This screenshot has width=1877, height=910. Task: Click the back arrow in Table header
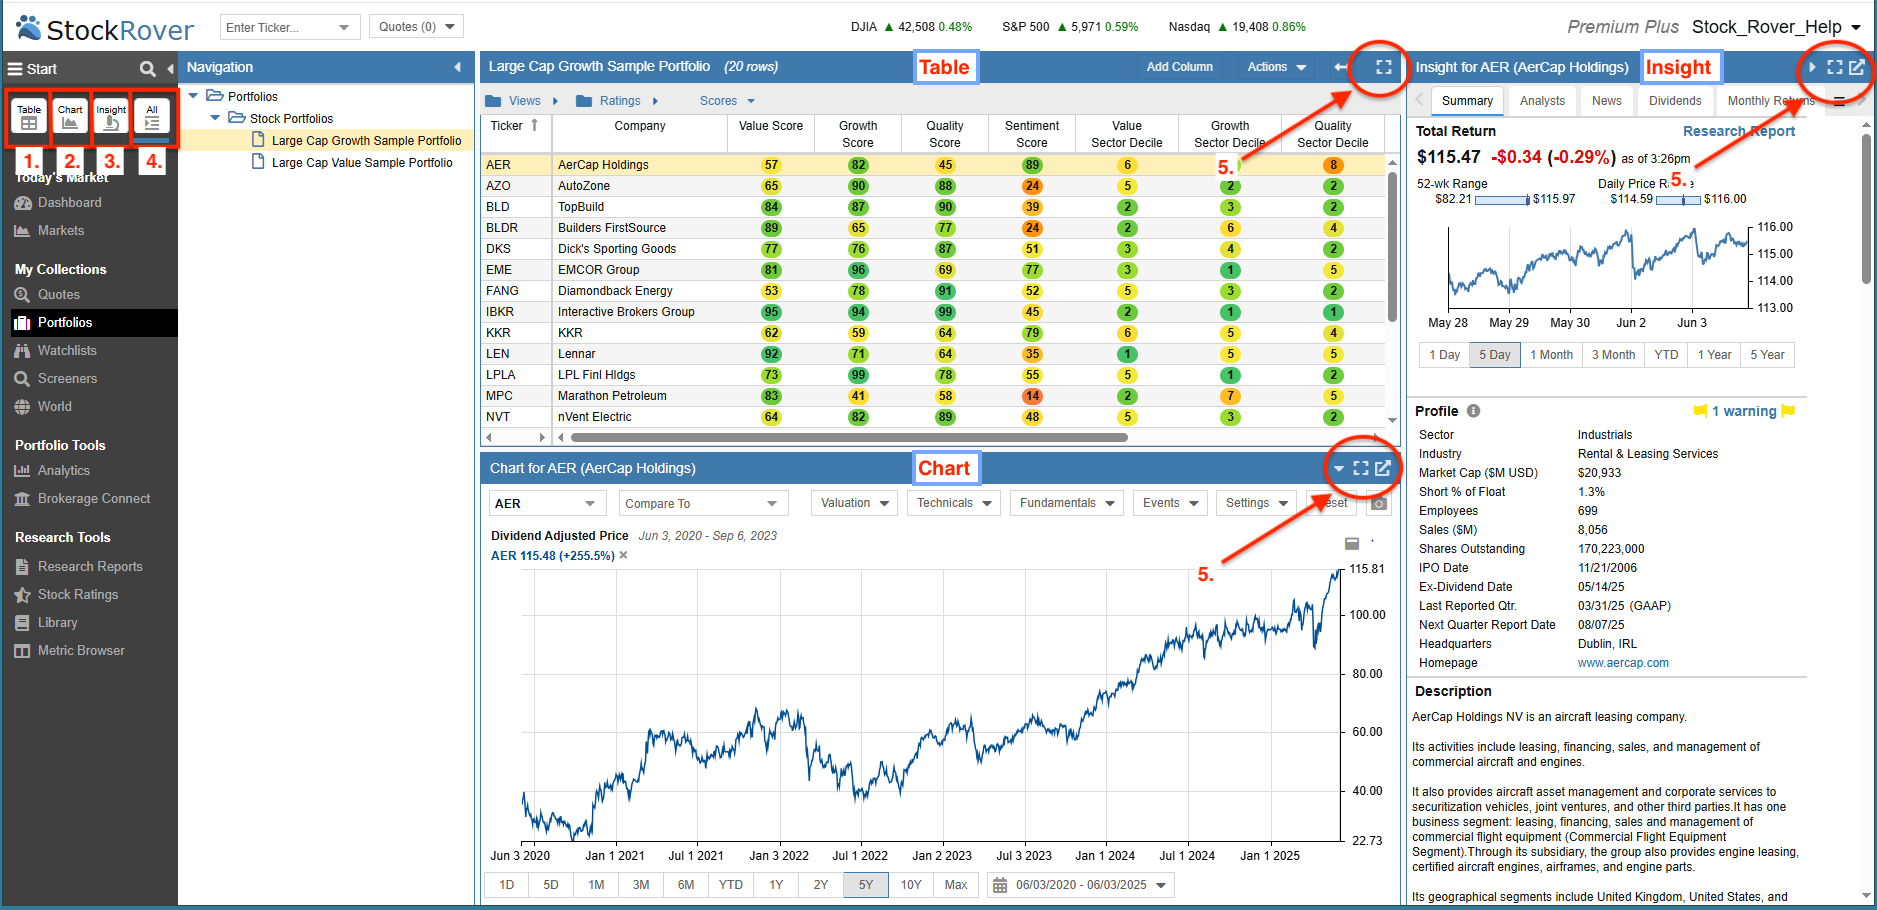tap(1340, 67)
